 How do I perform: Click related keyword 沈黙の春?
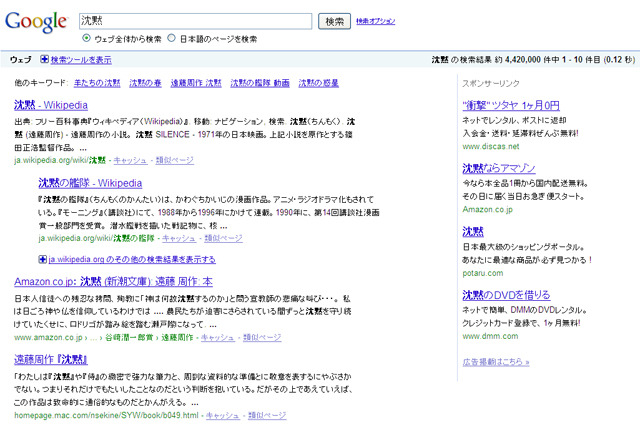point(145,83)
